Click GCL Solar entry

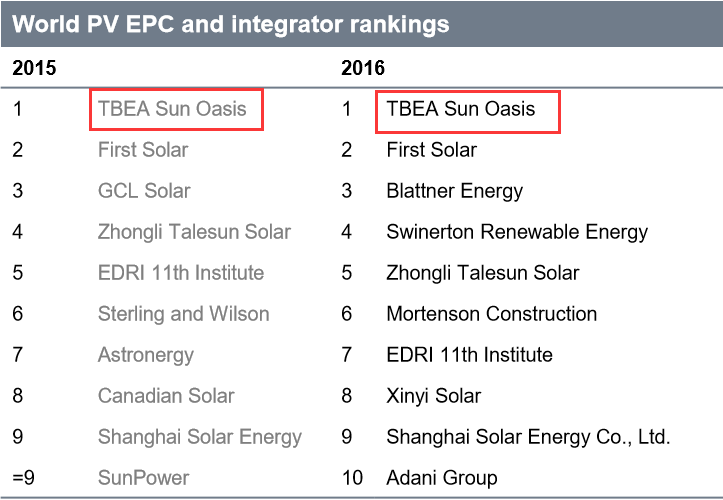(144, 191)
